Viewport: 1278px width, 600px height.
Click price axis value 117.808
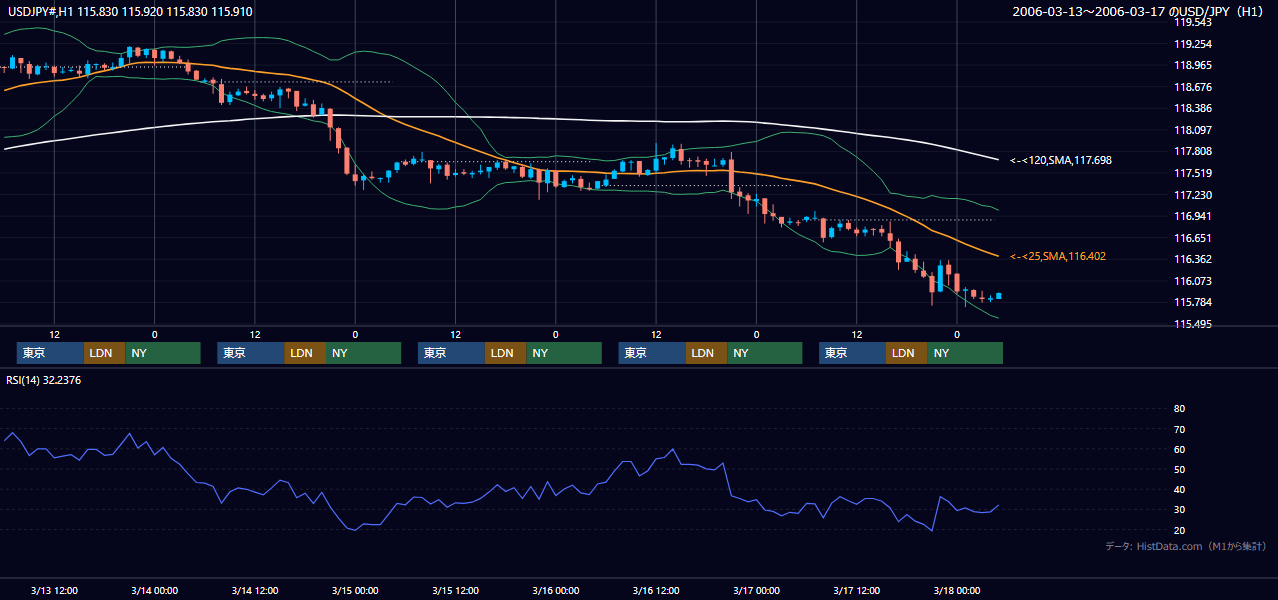(1192, 152)
